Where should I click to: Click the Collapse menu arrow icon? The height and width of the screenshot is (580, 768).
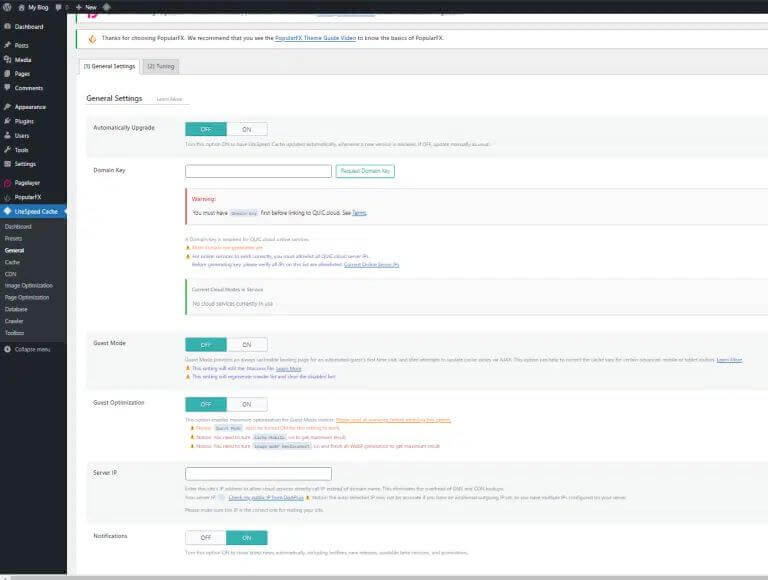click(x=8, y=349)
